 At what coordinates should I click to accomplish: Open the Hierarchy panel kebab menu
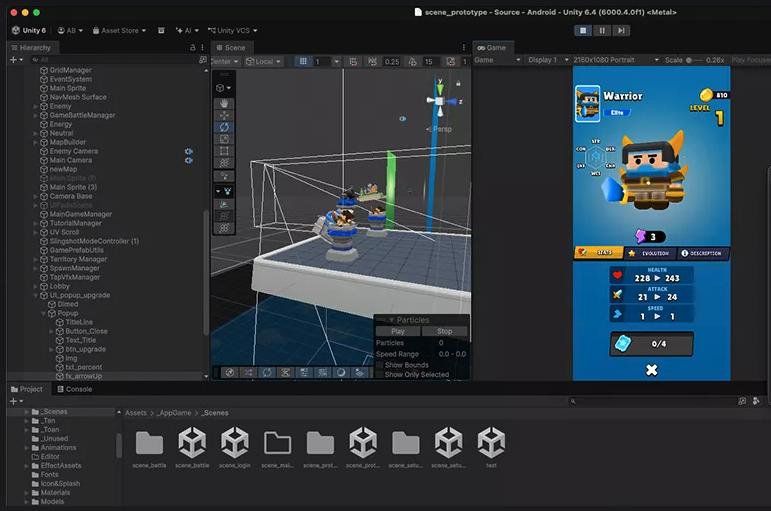pyautogui.click(x=202, y=48)
